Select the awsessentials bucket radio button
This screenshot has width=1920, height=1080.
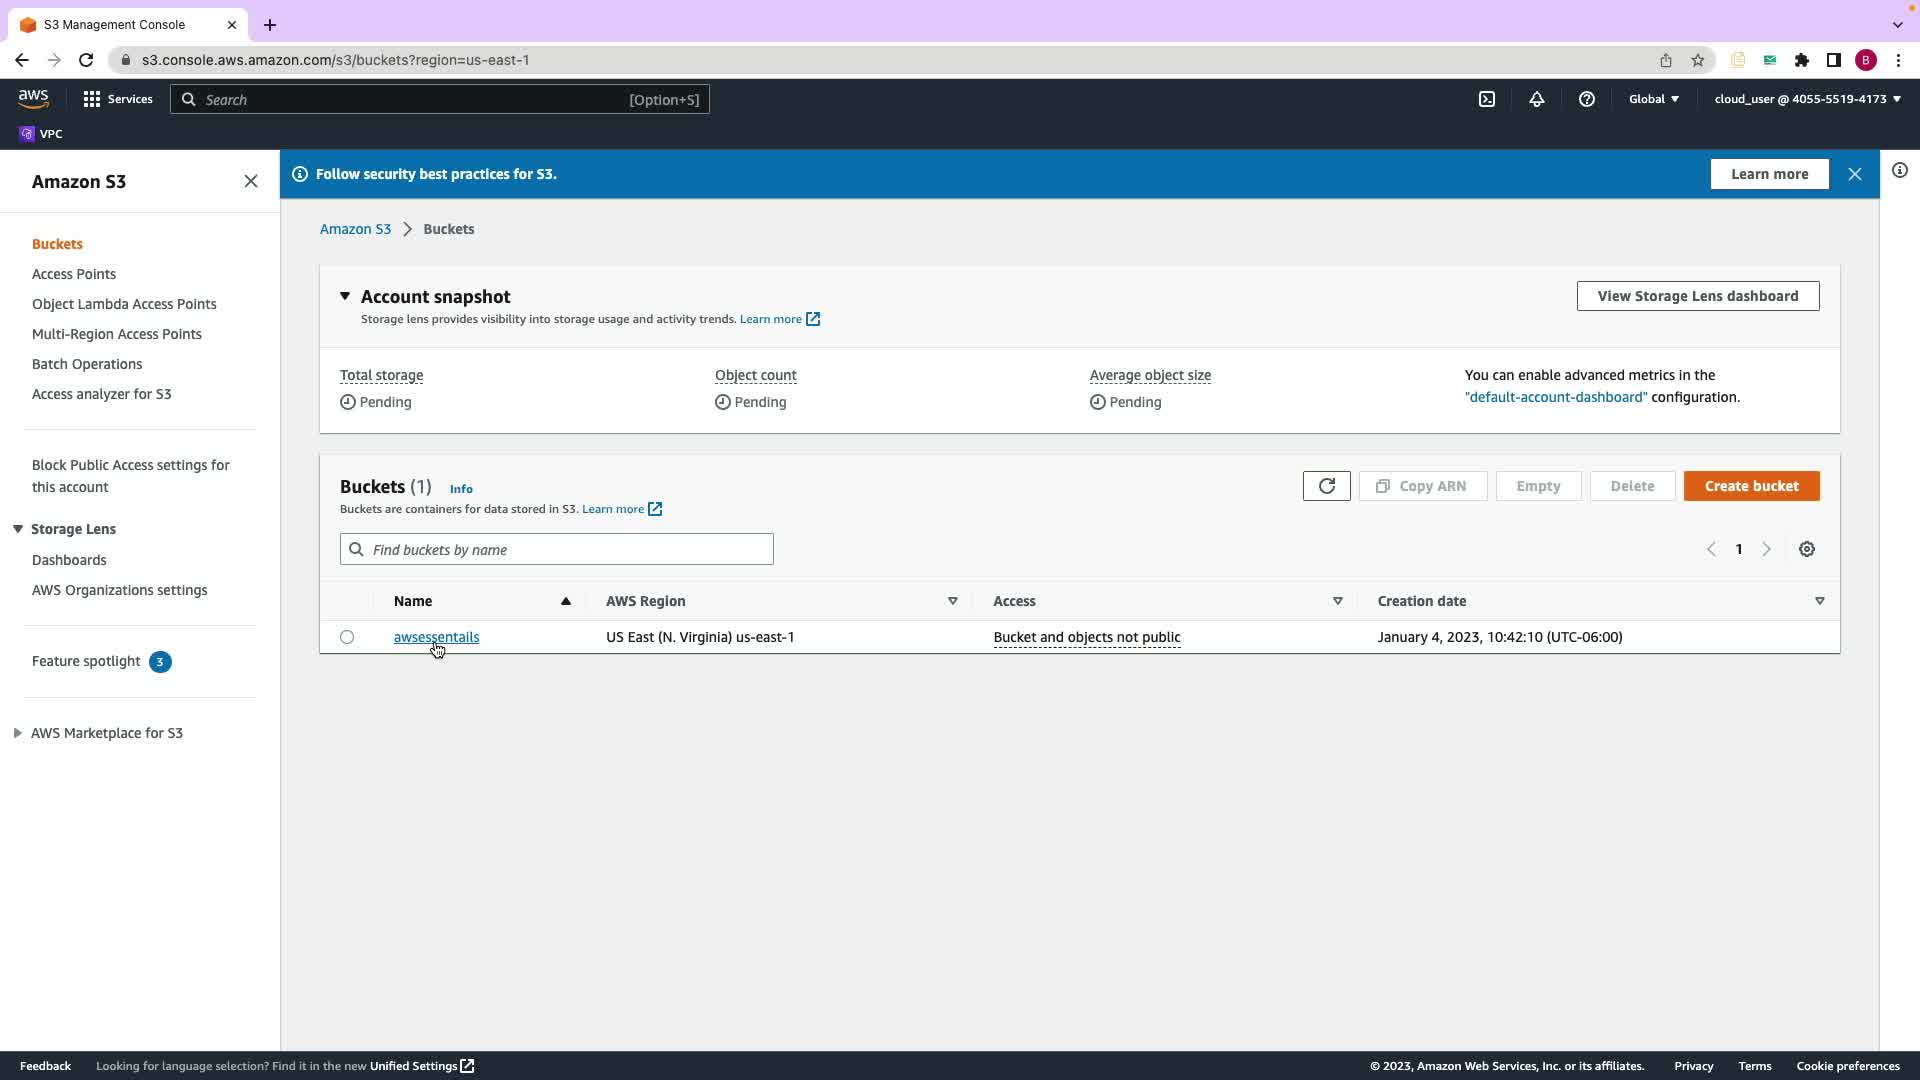pos(347,637)
